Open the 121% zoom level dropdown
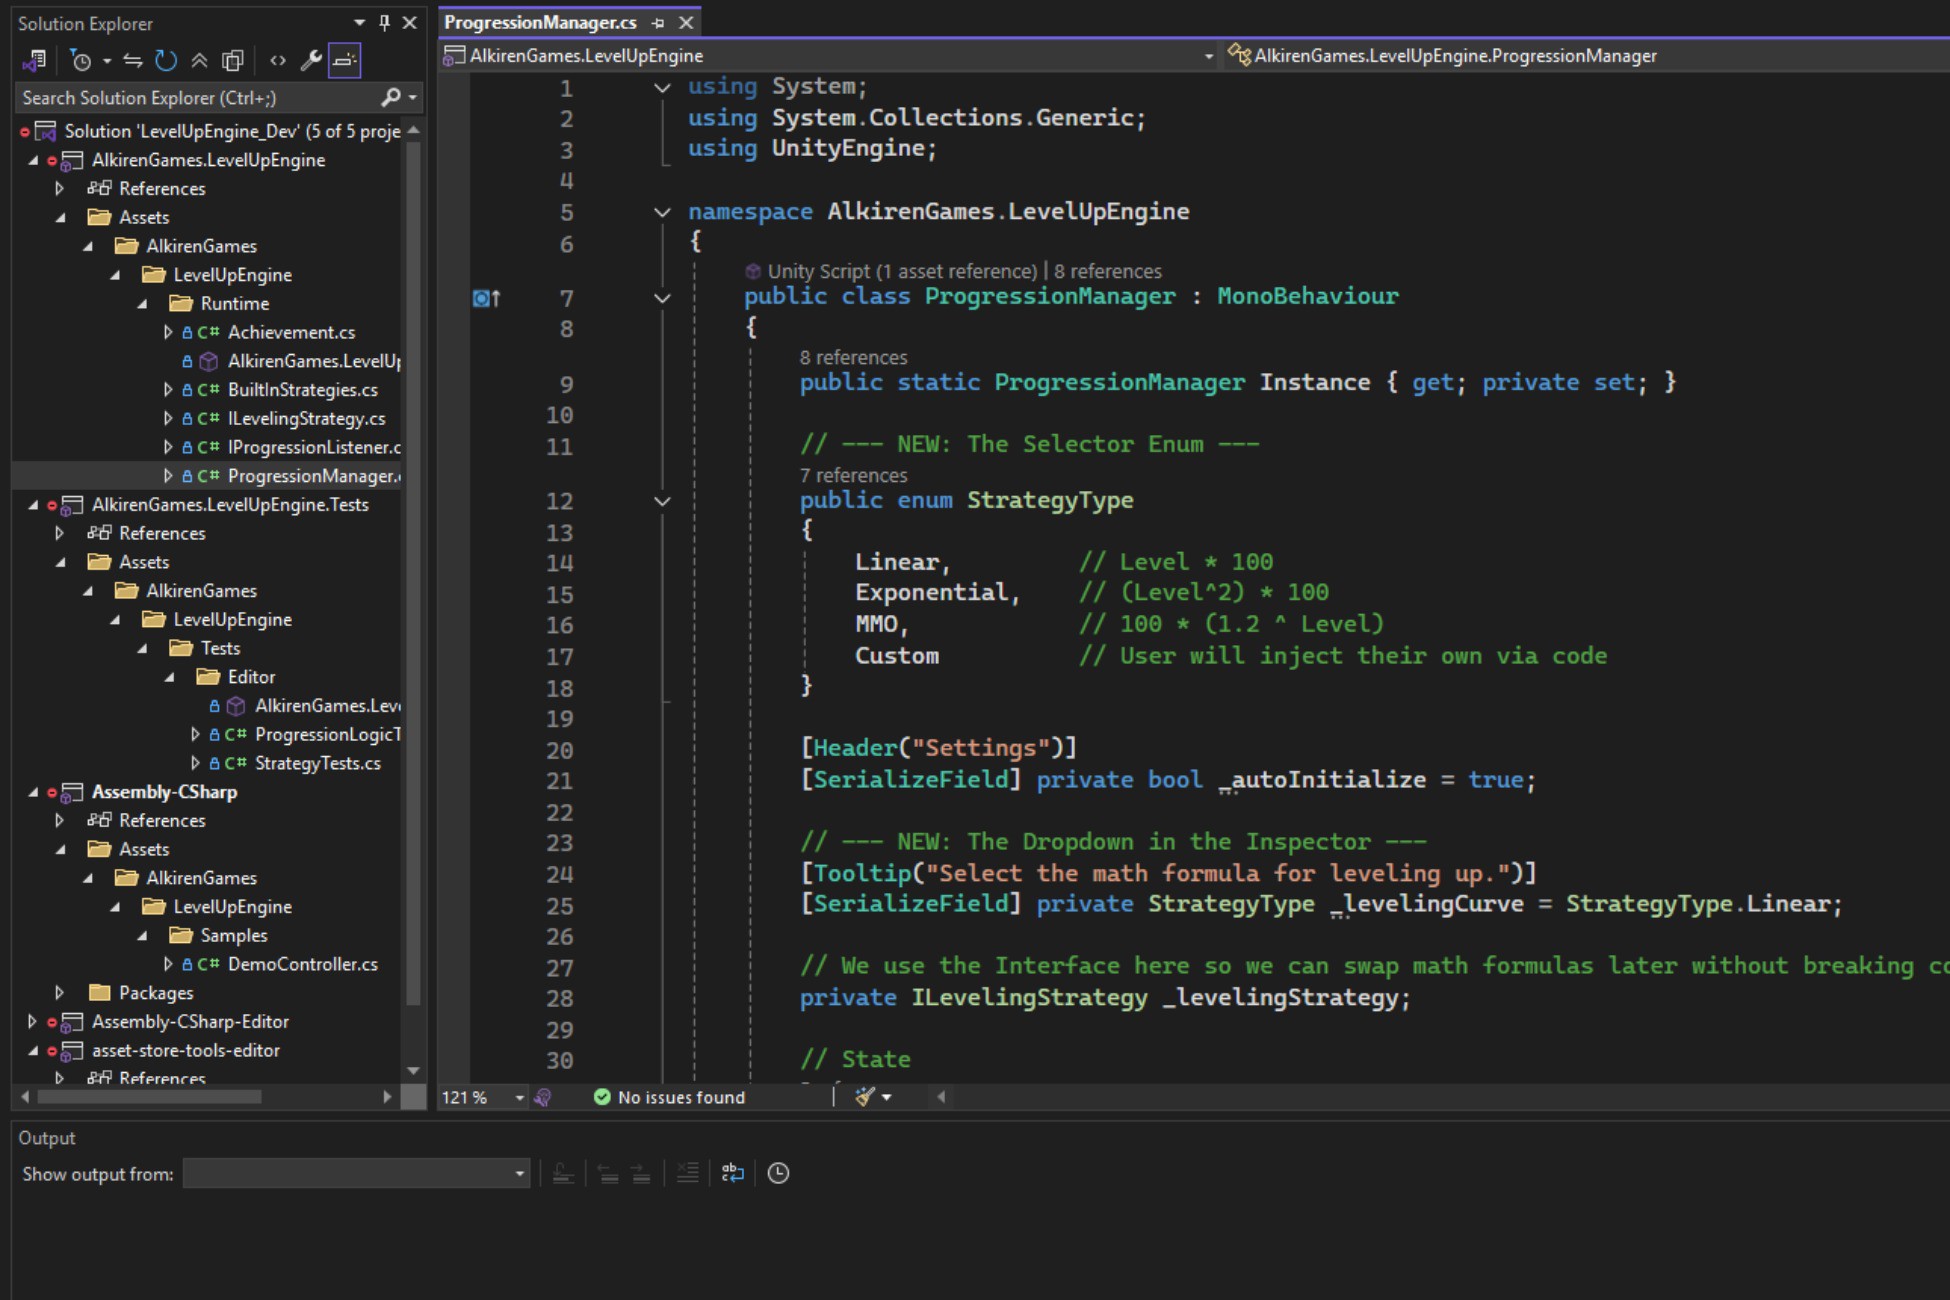This screenshot has width=1950, height=1300. tap(520, 1097)
